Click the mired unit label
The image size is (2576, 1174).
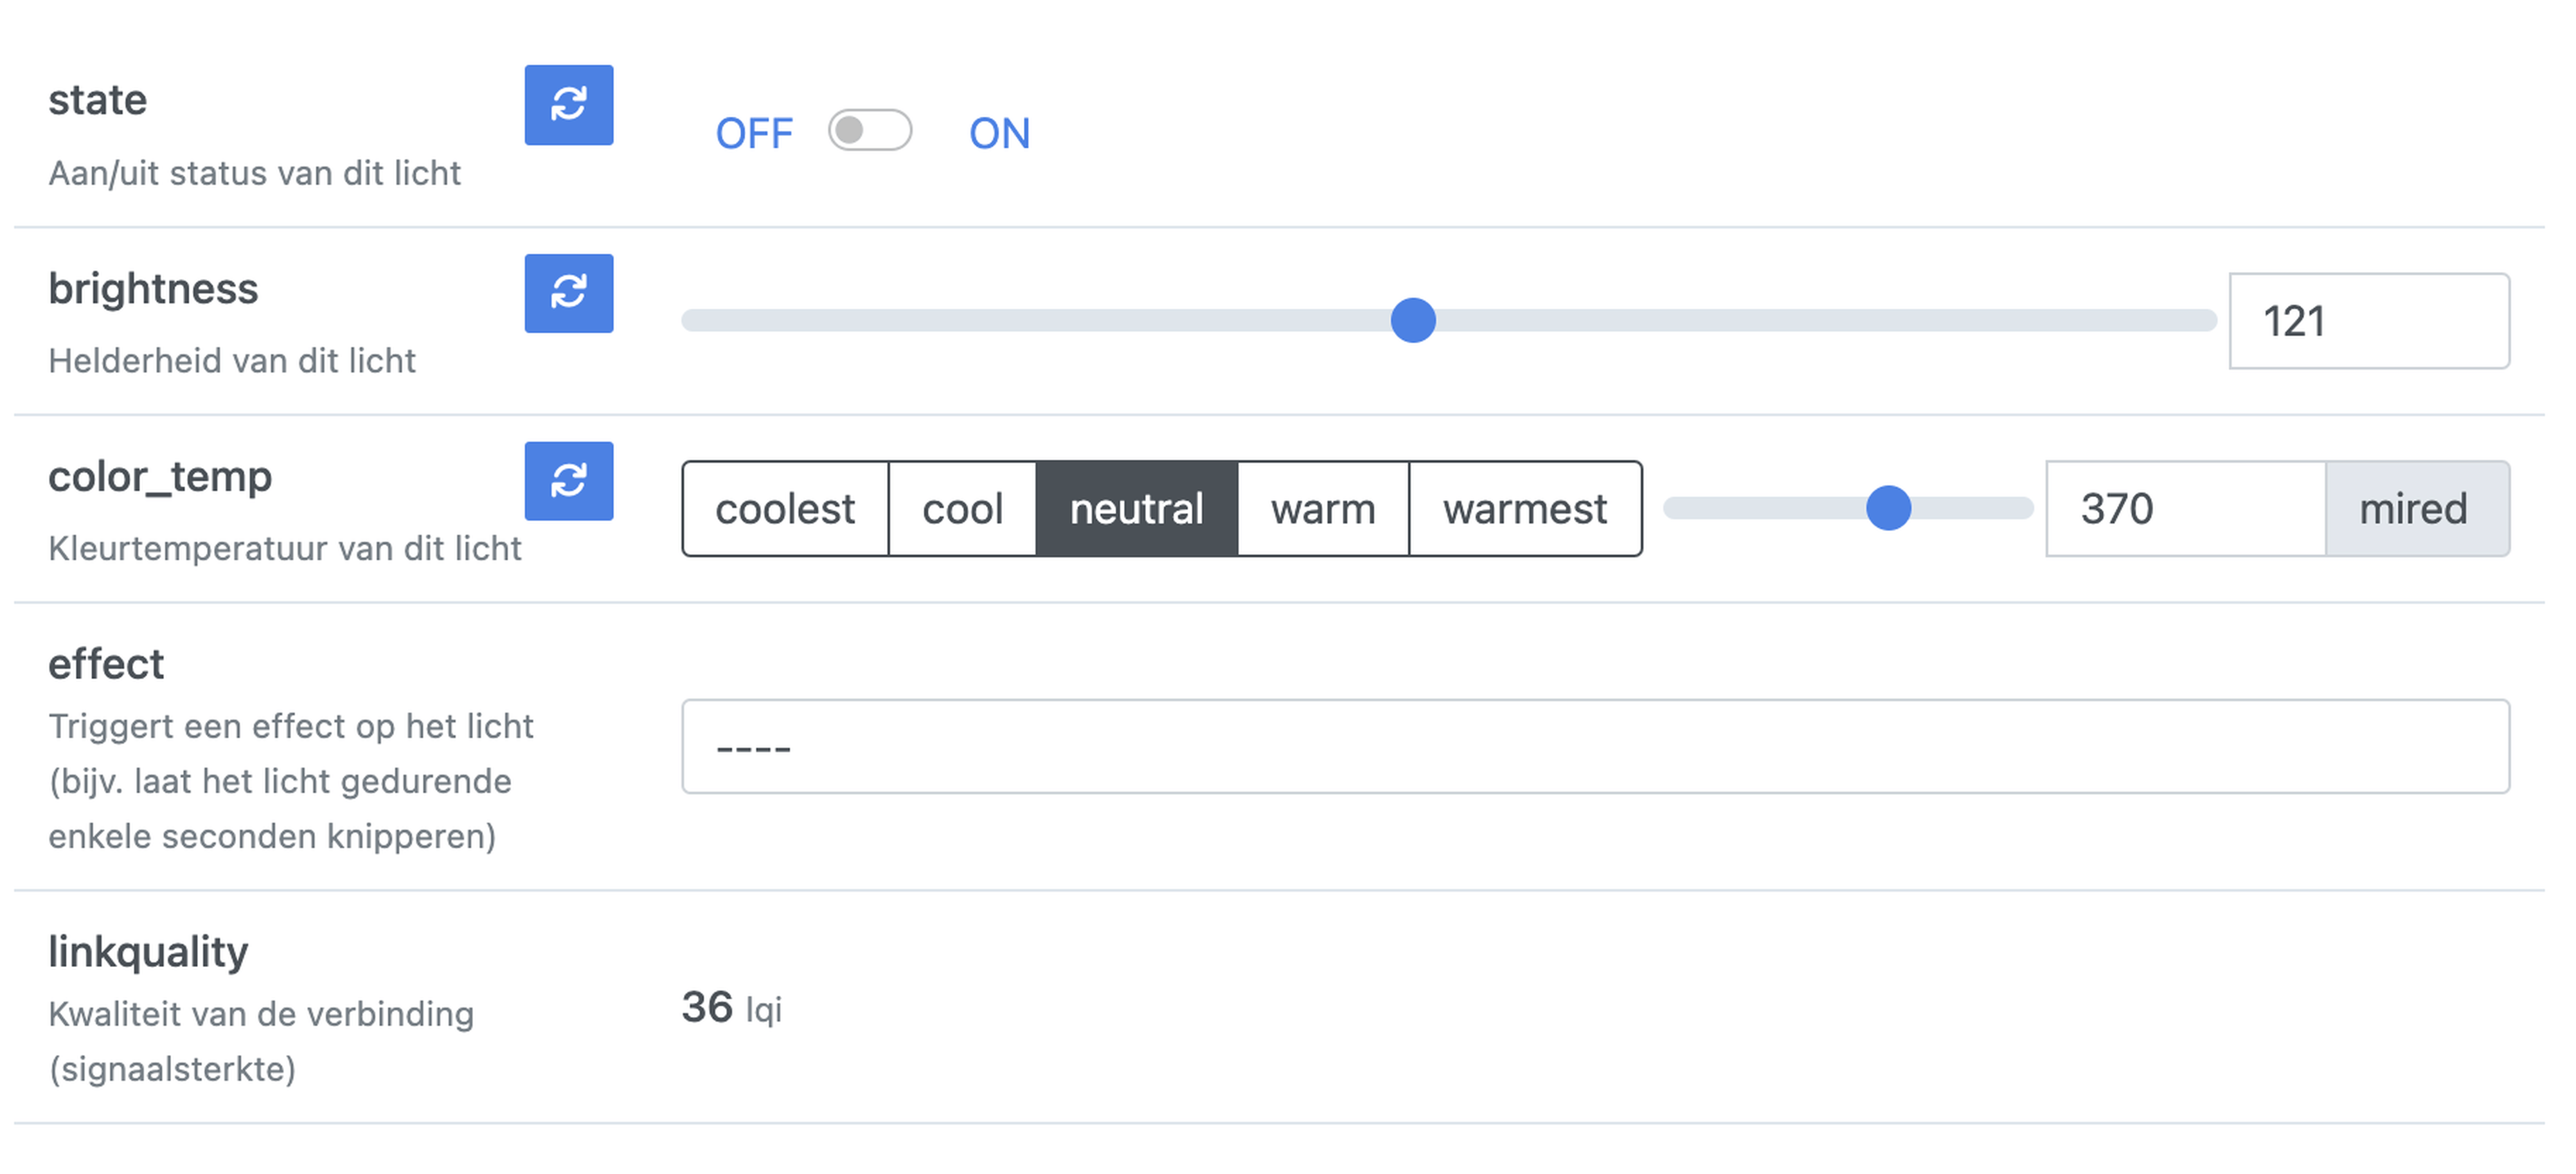tap(2413, 509)
